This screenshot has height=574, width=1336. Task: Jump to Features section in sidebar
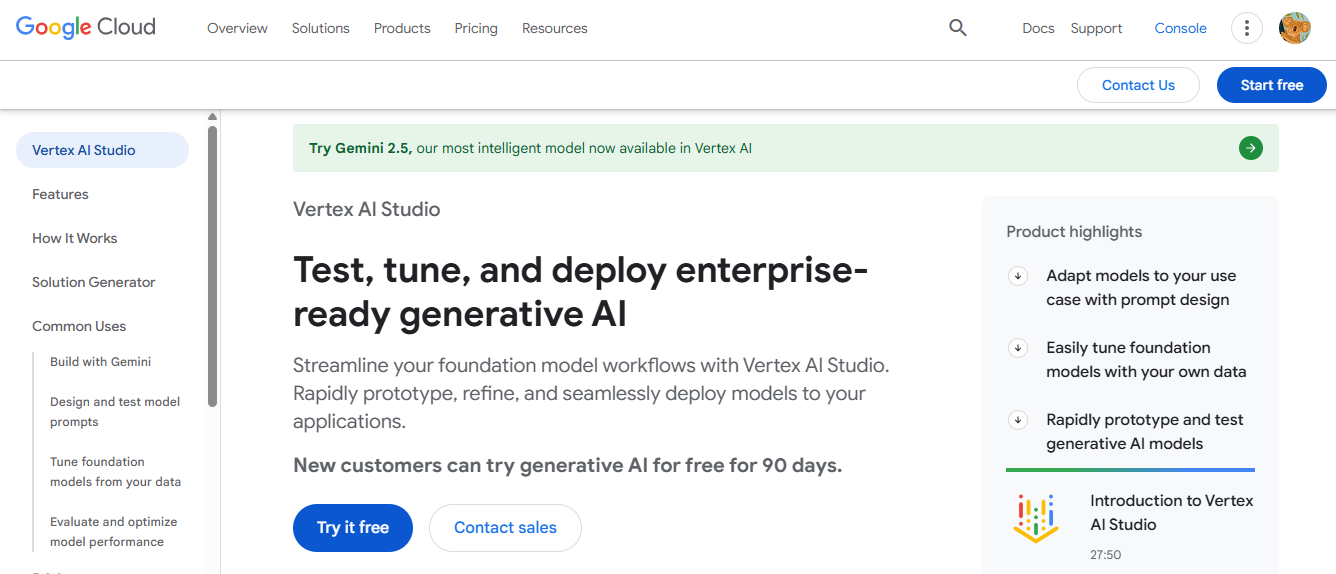click(60, 194)
